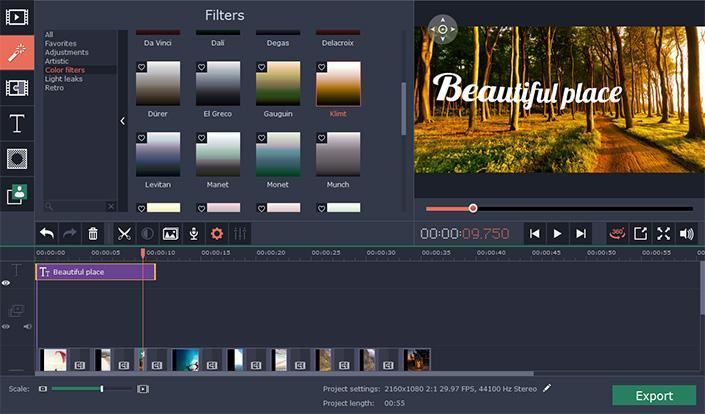
Task: Collapse the filter categories list arrow
Action: tap(122, 121)
